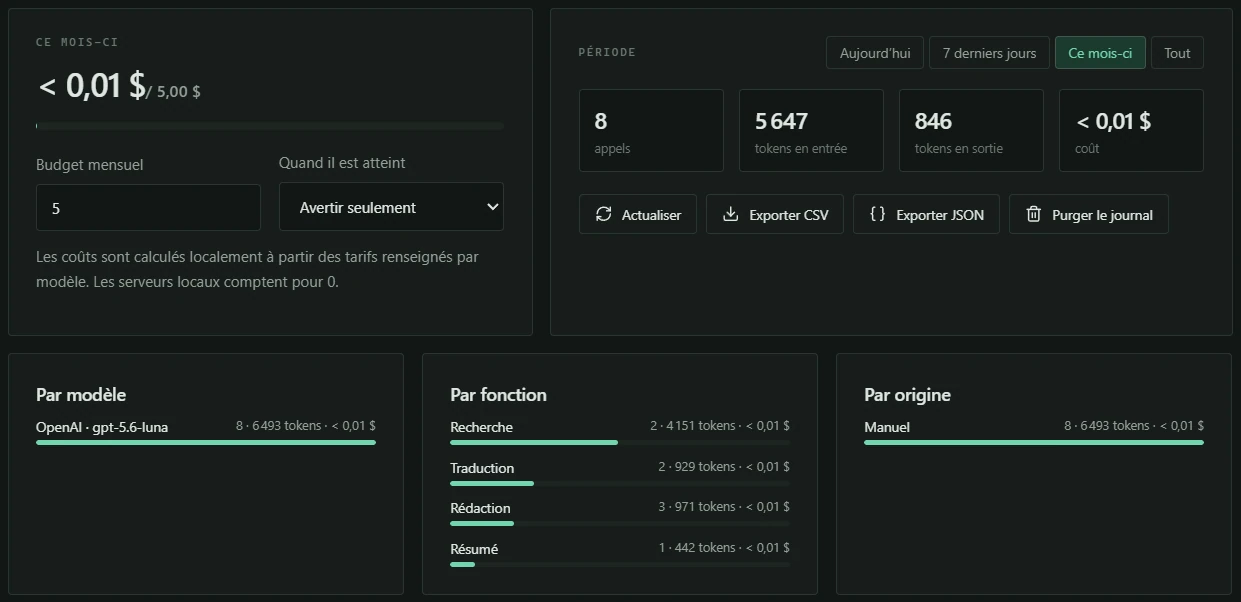Click the 'Budget mensuel' field label
1241x602 pixels.
(x=89, y=164)
